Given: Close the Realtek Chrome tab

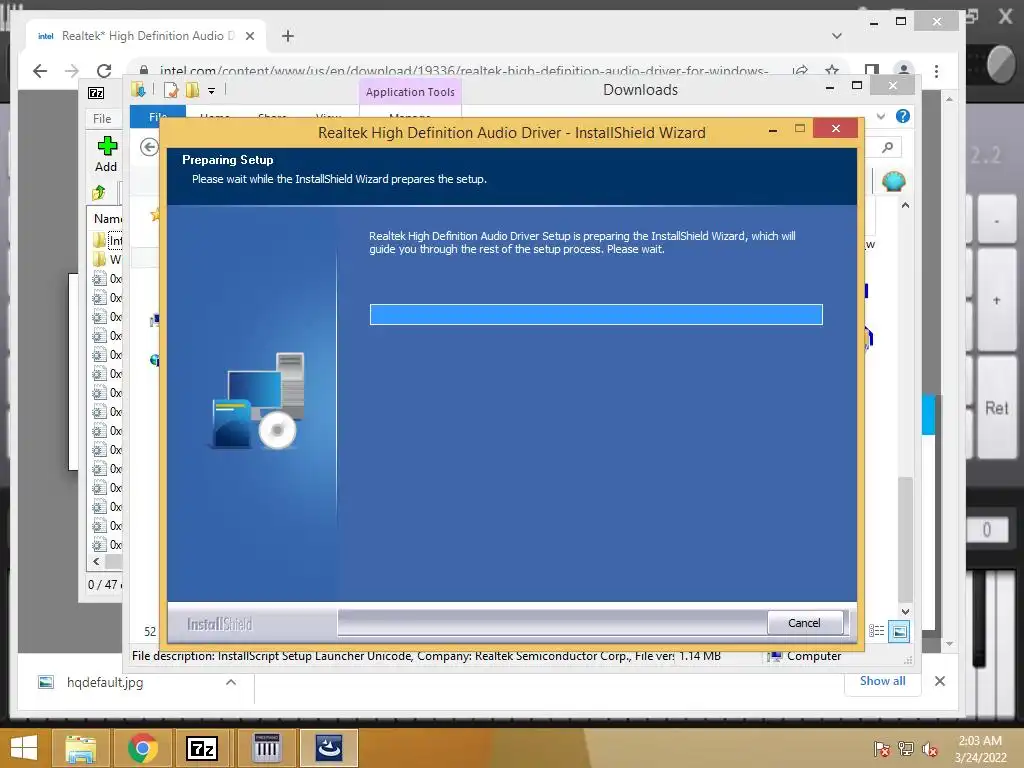Looking at the screenshot, I should click(249, 36).
